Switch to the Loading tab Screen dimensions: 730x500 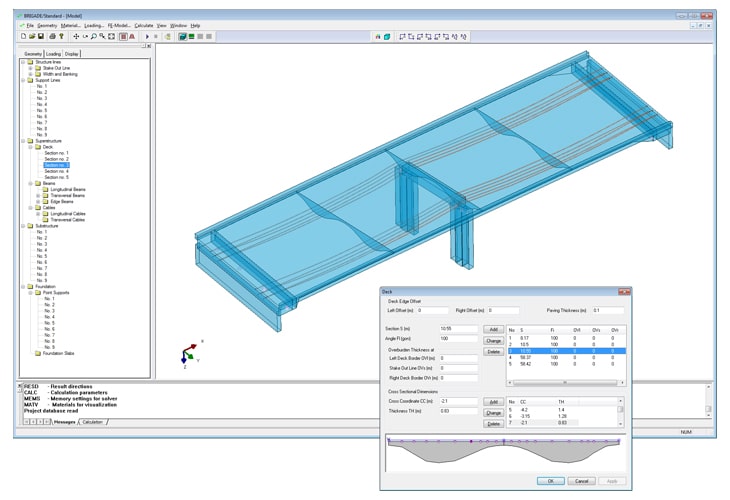[x=53, y=53]
